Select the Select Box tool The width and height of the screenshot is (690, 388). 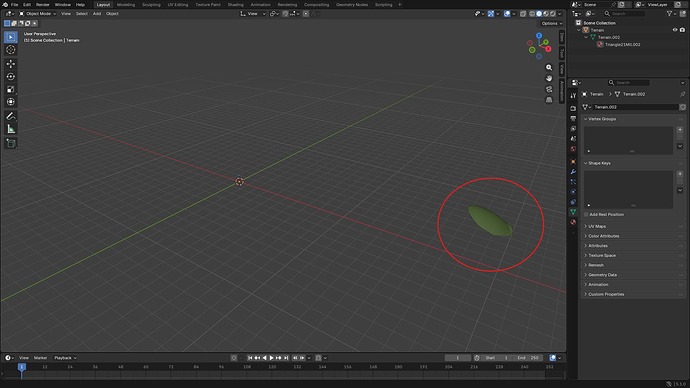(x=11, y=37)
